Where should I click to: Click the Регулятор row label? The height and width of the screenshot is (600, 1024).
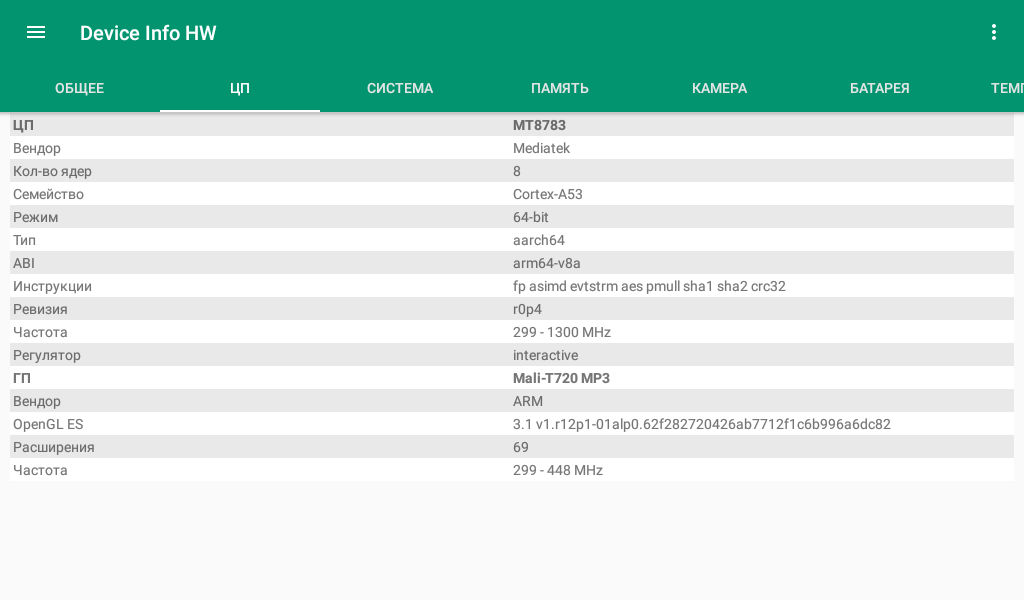pos(47,355)
